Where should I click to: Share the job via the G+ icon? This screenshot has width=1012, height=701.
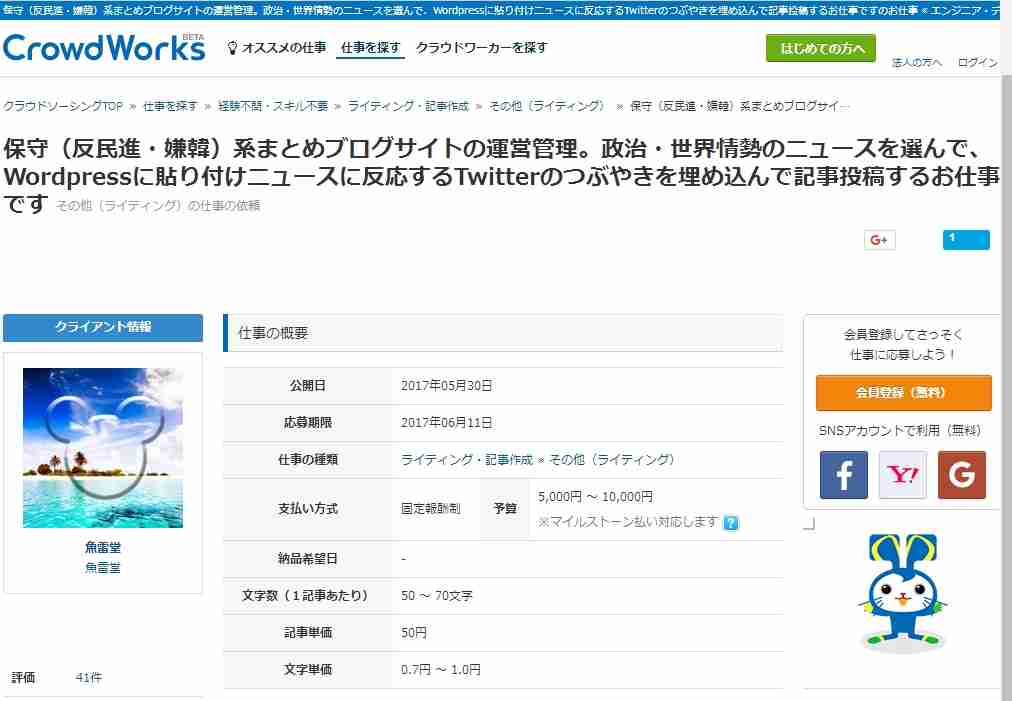(878, 239)
